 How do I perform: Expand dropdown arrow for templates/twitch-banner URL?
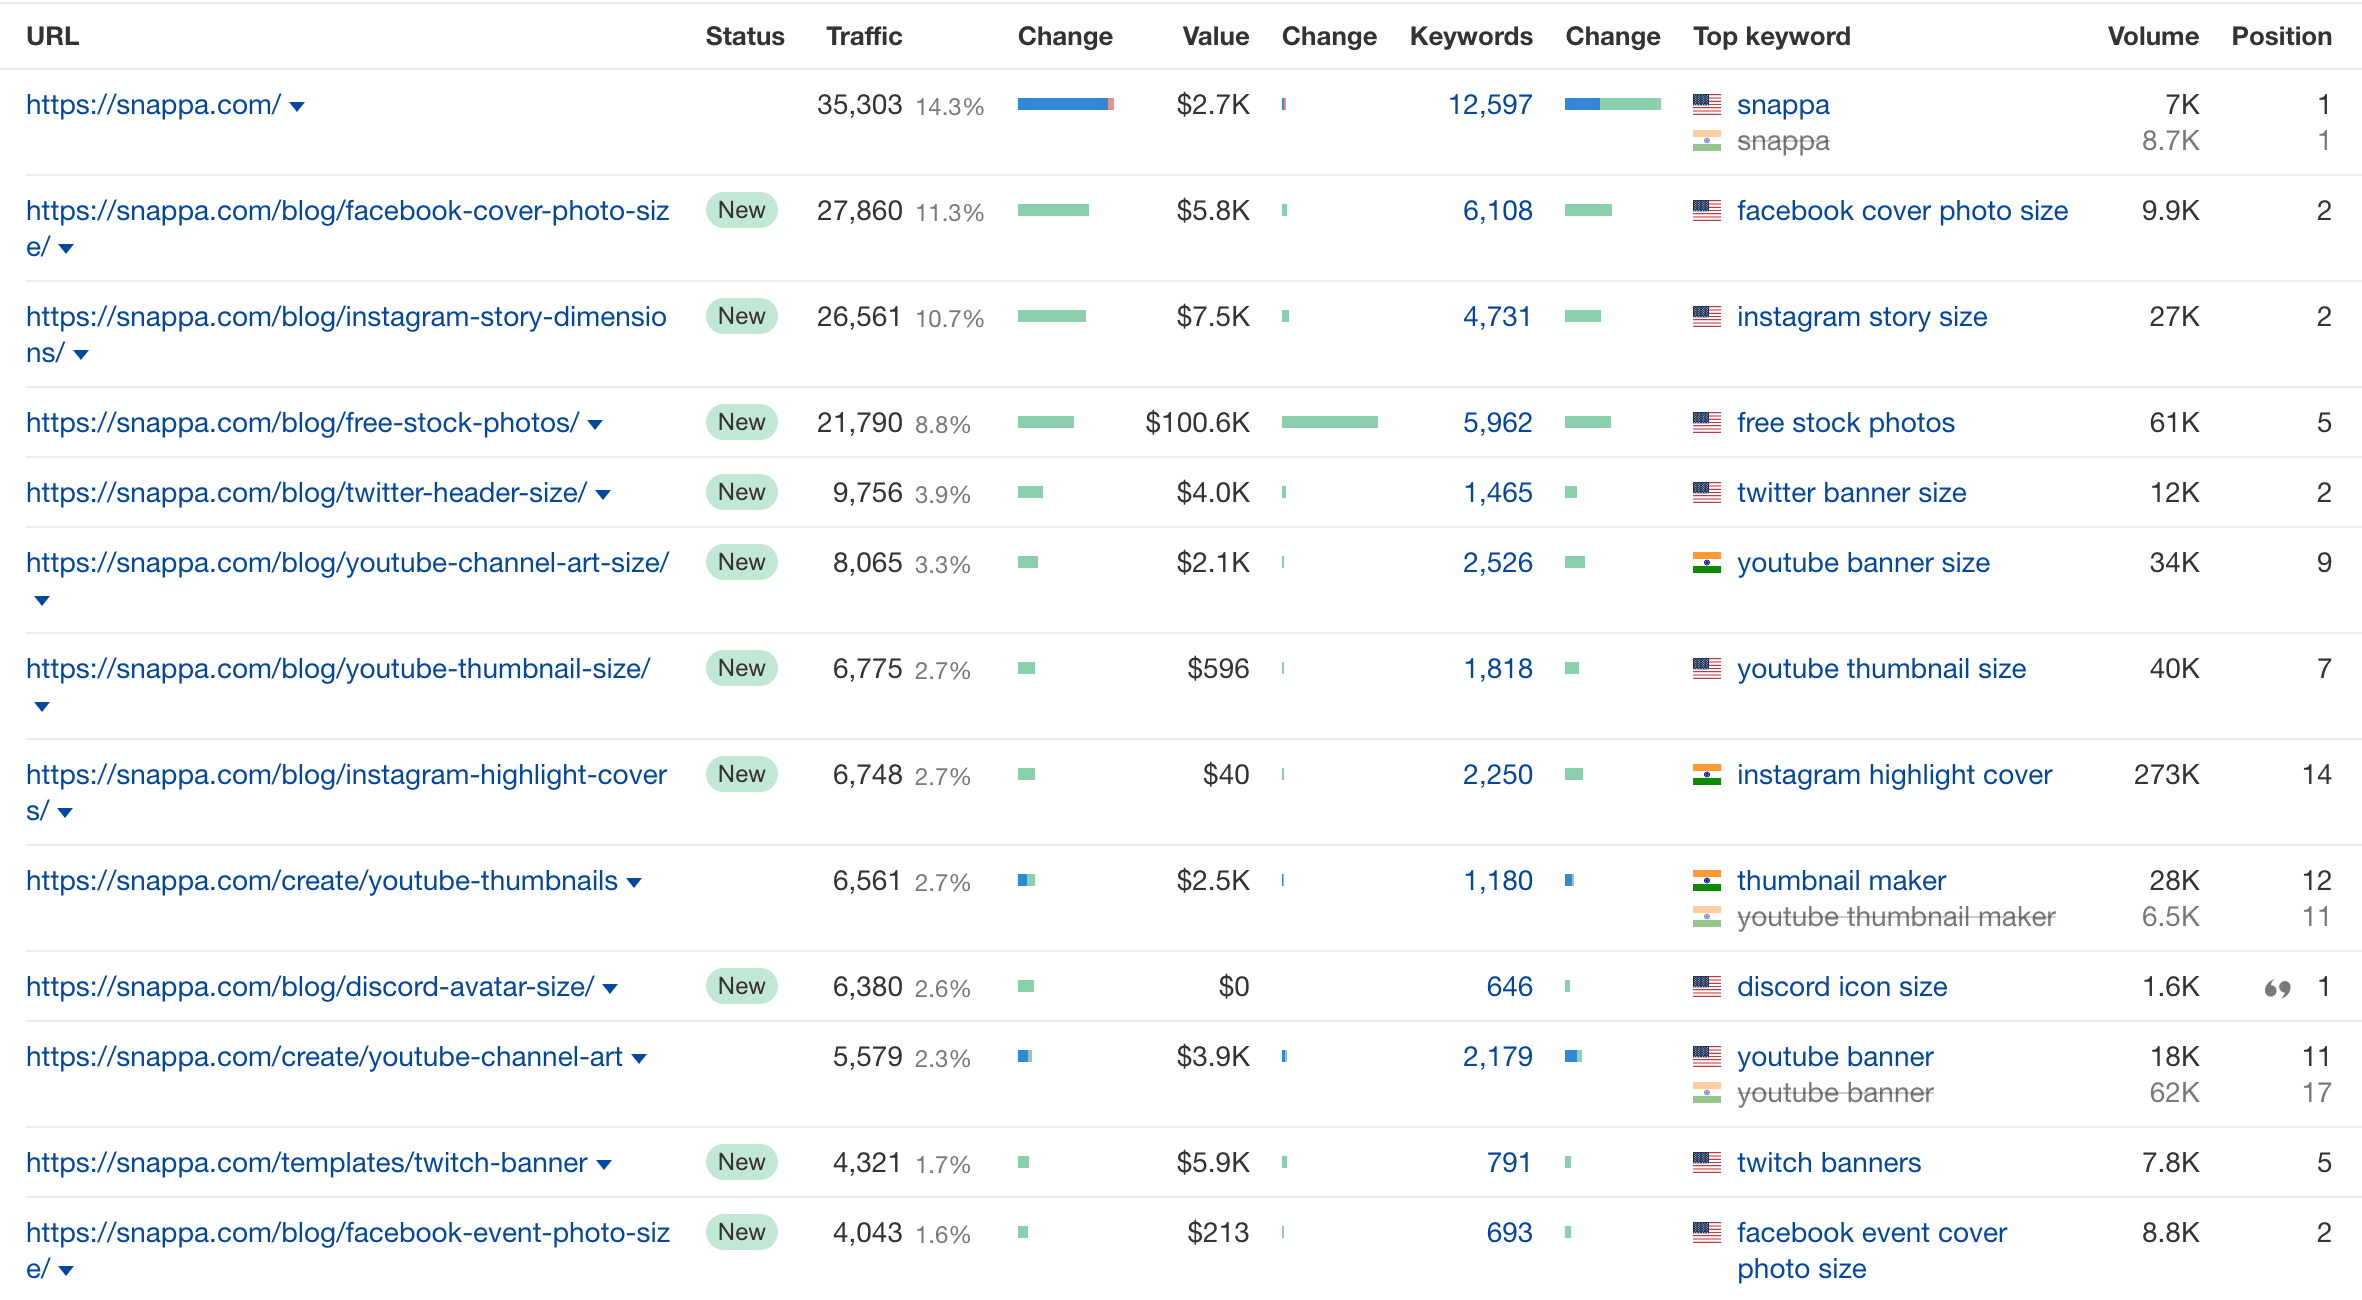coord(604,1165)
